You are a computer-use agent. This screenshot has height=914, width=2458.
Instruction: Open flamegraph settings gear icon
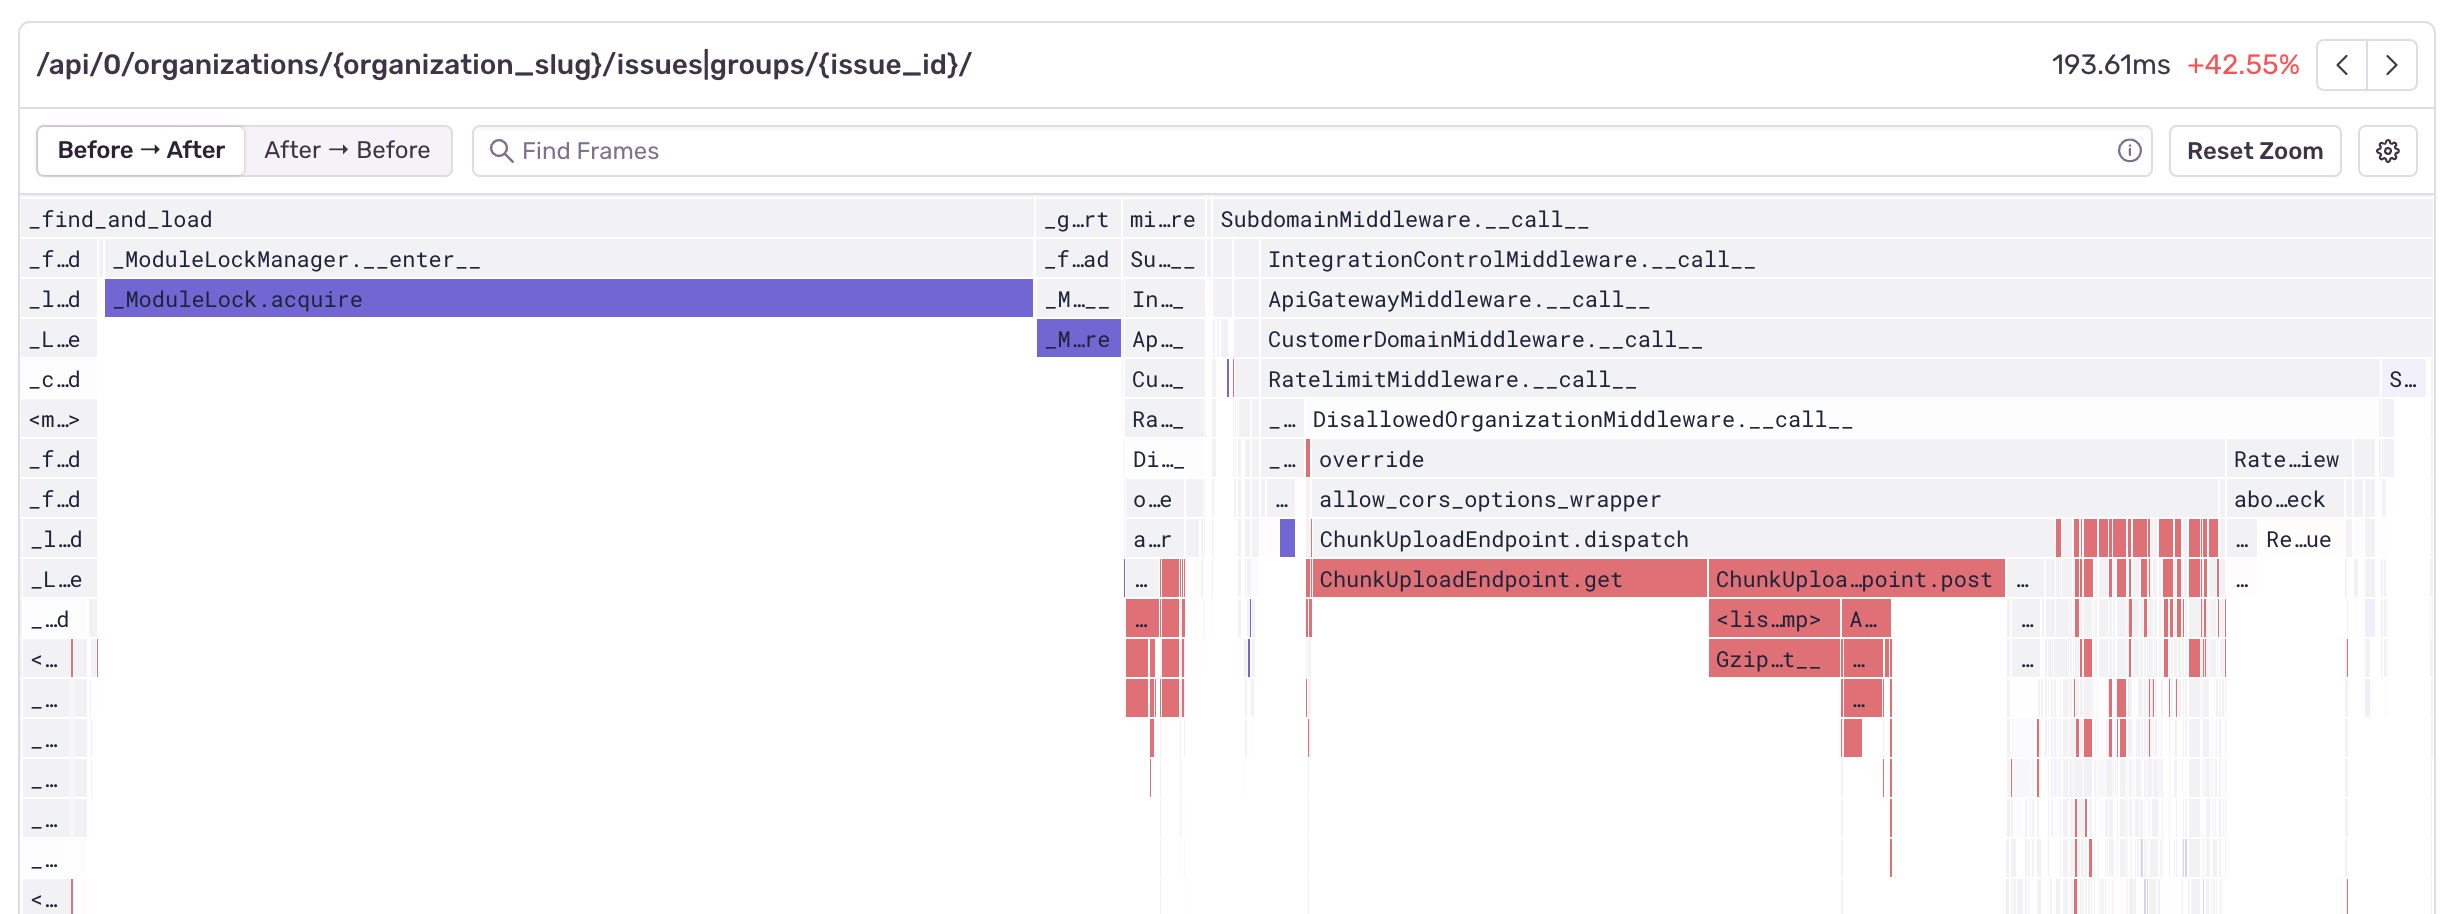click(x=2388, y=151)
